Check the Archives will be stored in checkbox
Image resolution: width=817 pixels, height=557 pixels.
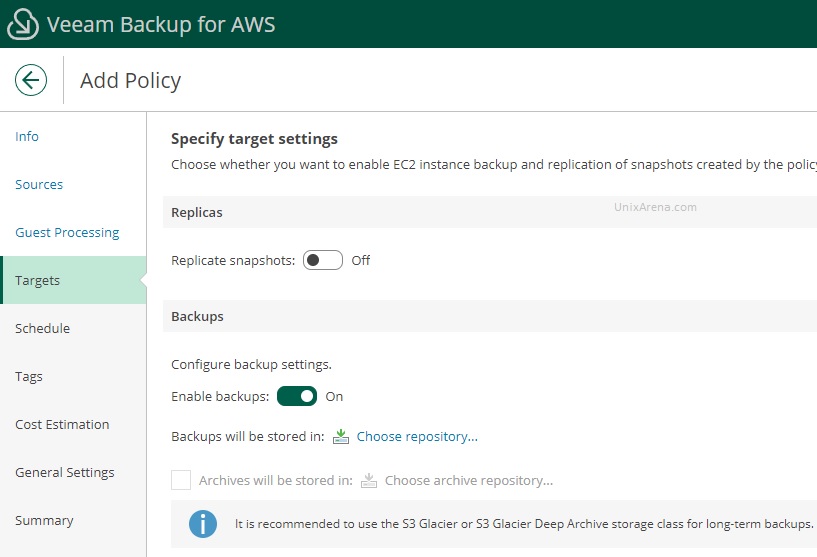[x=181, y=480]
